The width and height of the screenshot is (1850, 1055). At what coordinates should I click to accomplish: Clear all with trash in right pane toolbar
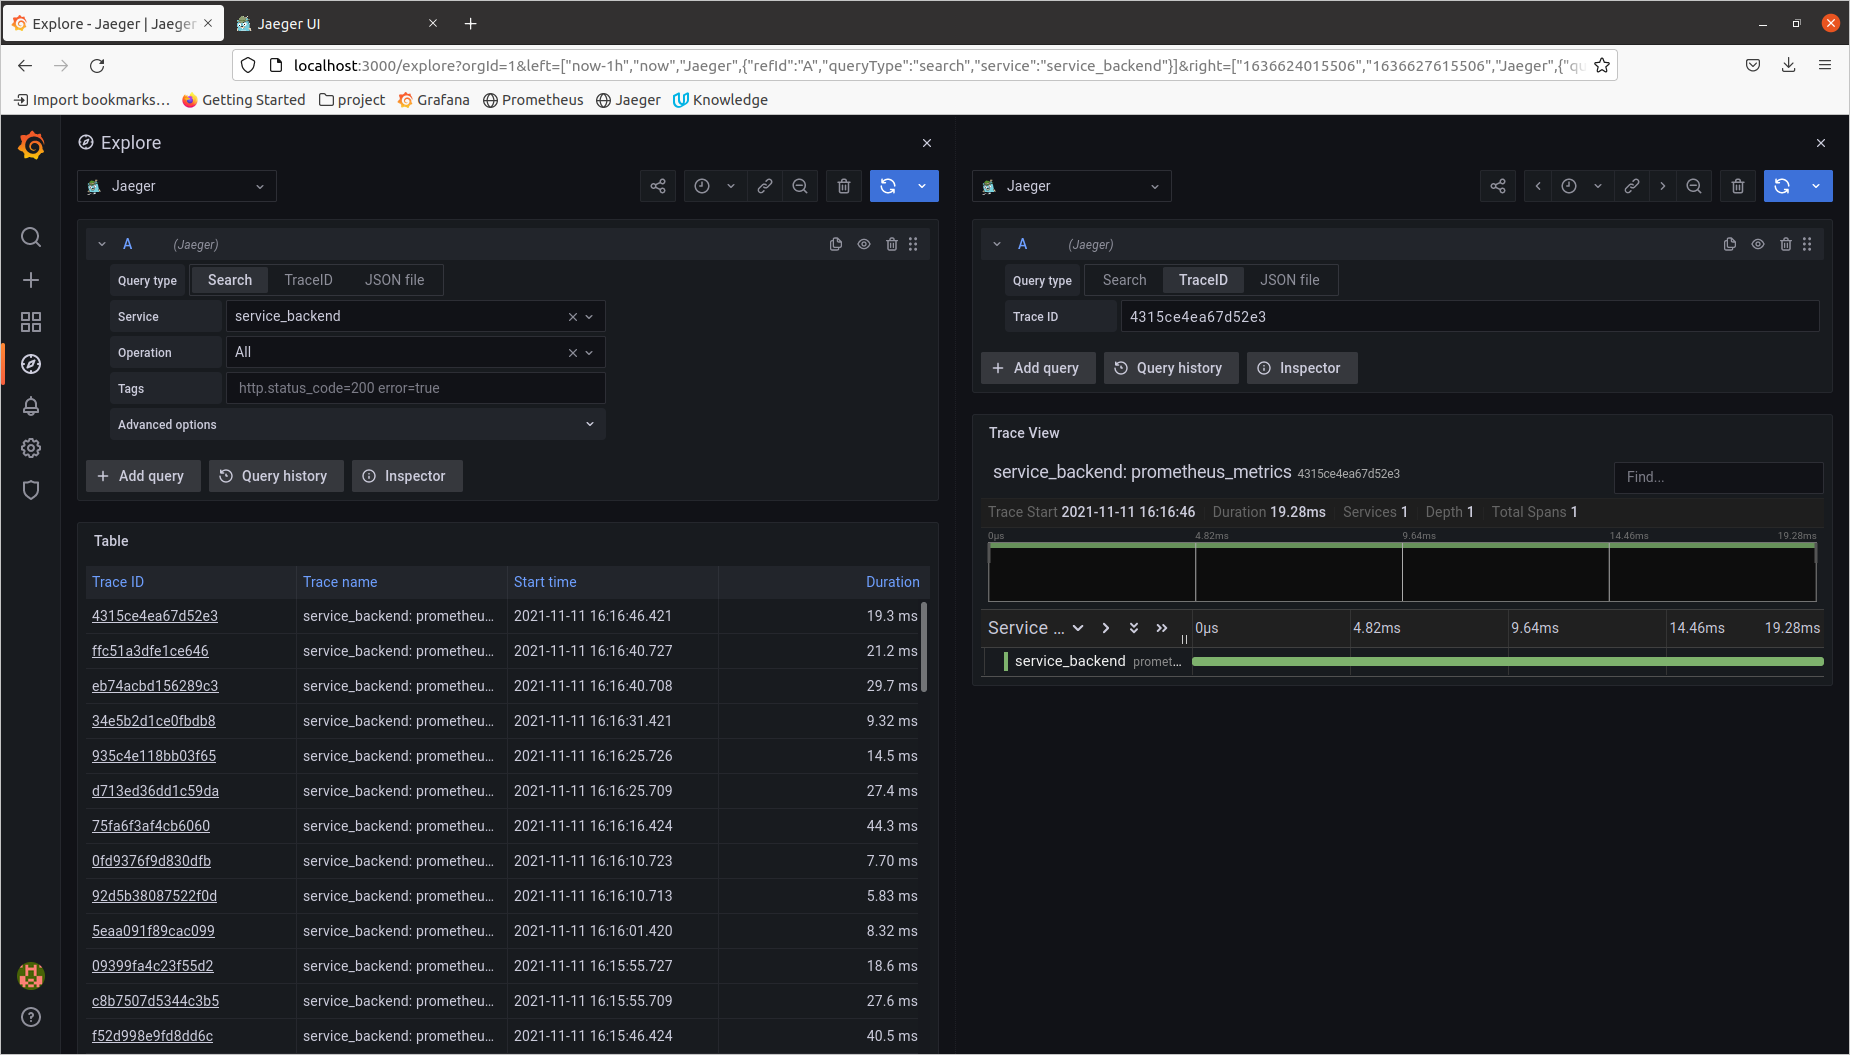pos(1738,186)
